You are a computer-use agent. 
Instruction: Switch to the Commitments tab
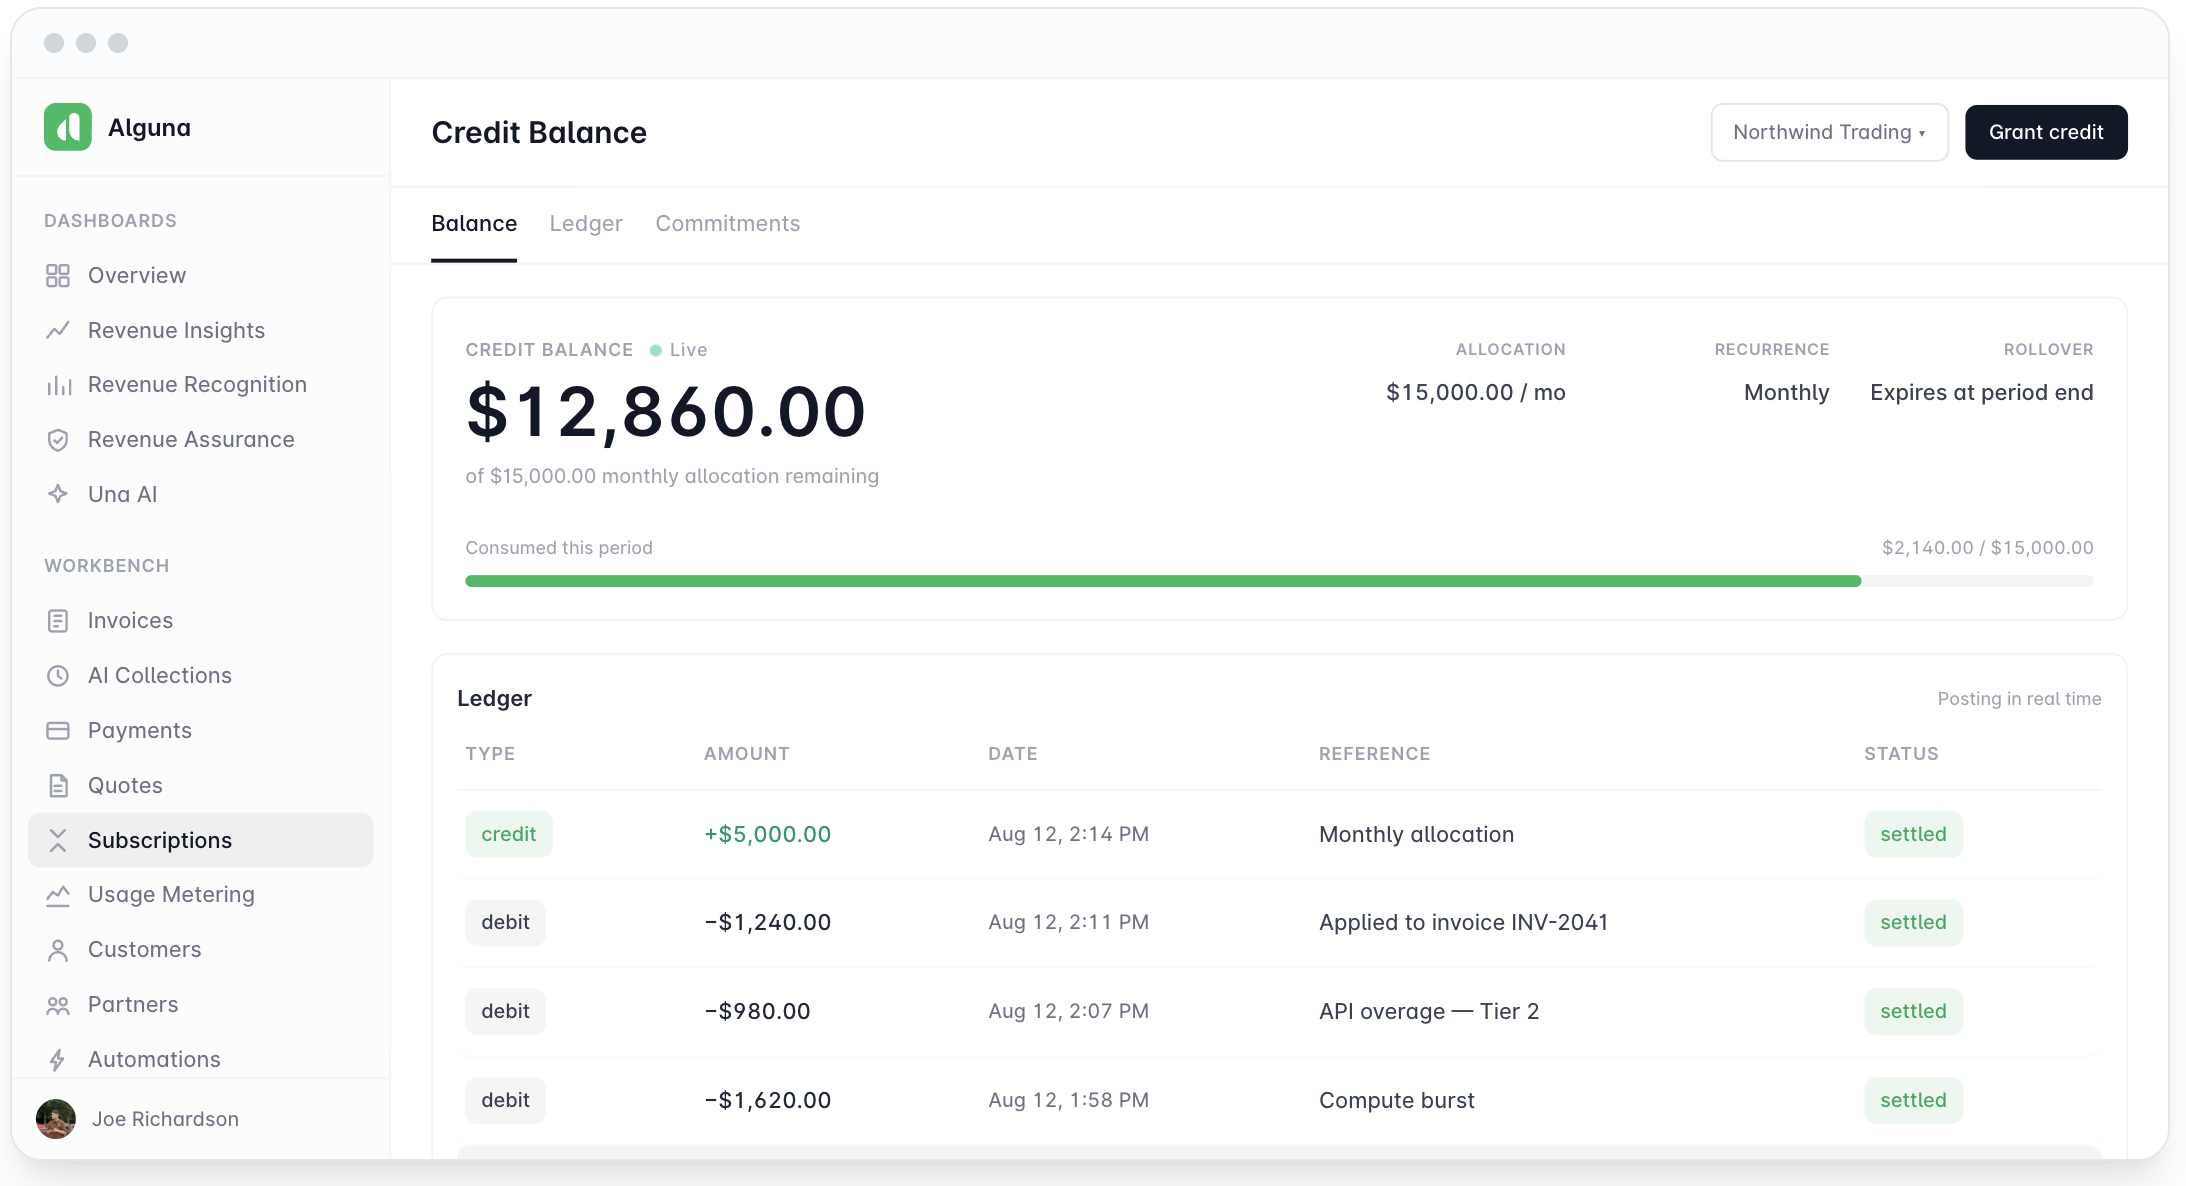[728, 224]
